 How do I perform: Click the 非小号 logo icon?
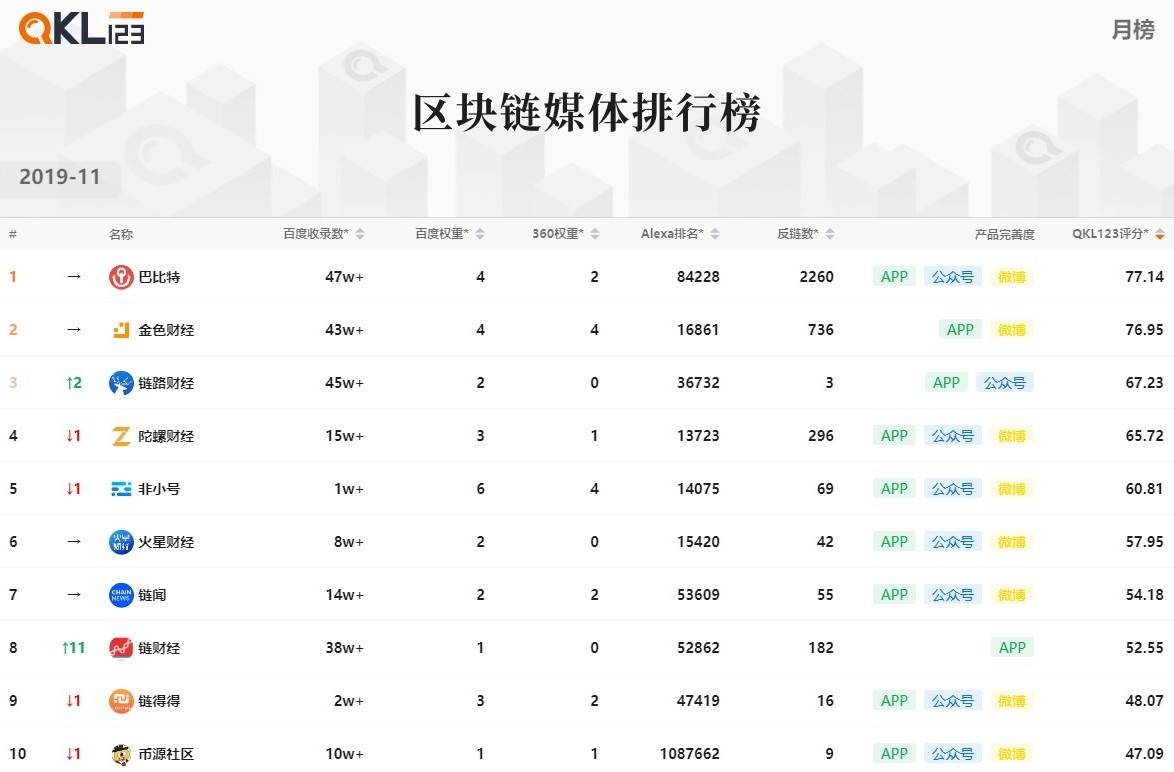121,489
